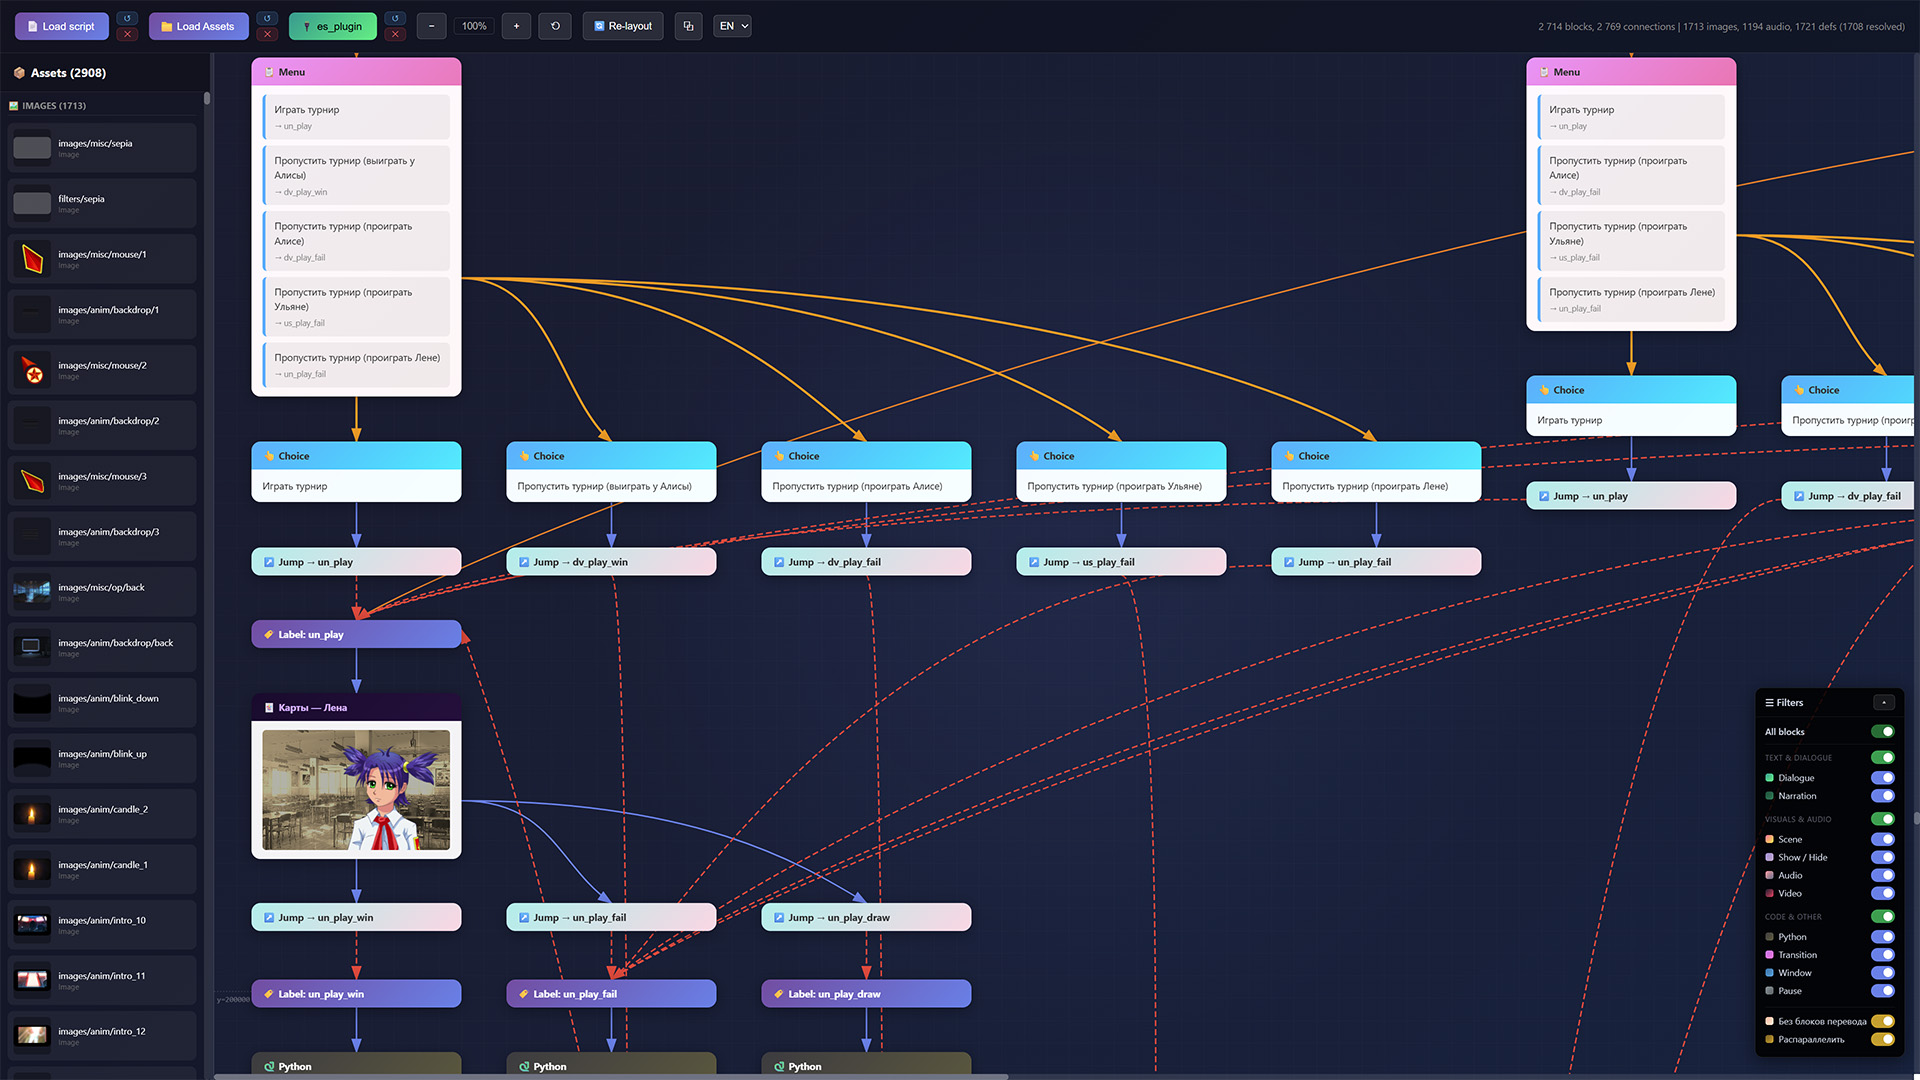Click the reset zoom icon

coord(555,26)
